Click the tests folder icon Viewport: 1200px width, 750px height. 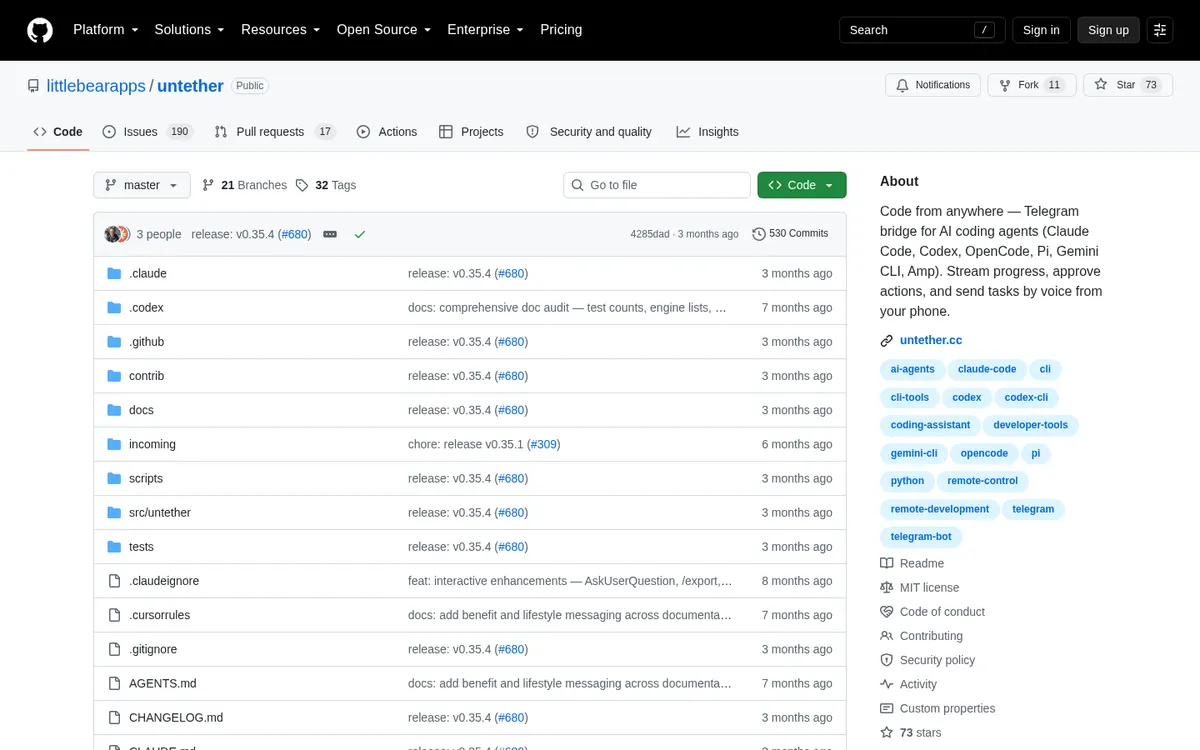[x=114, y=547]
